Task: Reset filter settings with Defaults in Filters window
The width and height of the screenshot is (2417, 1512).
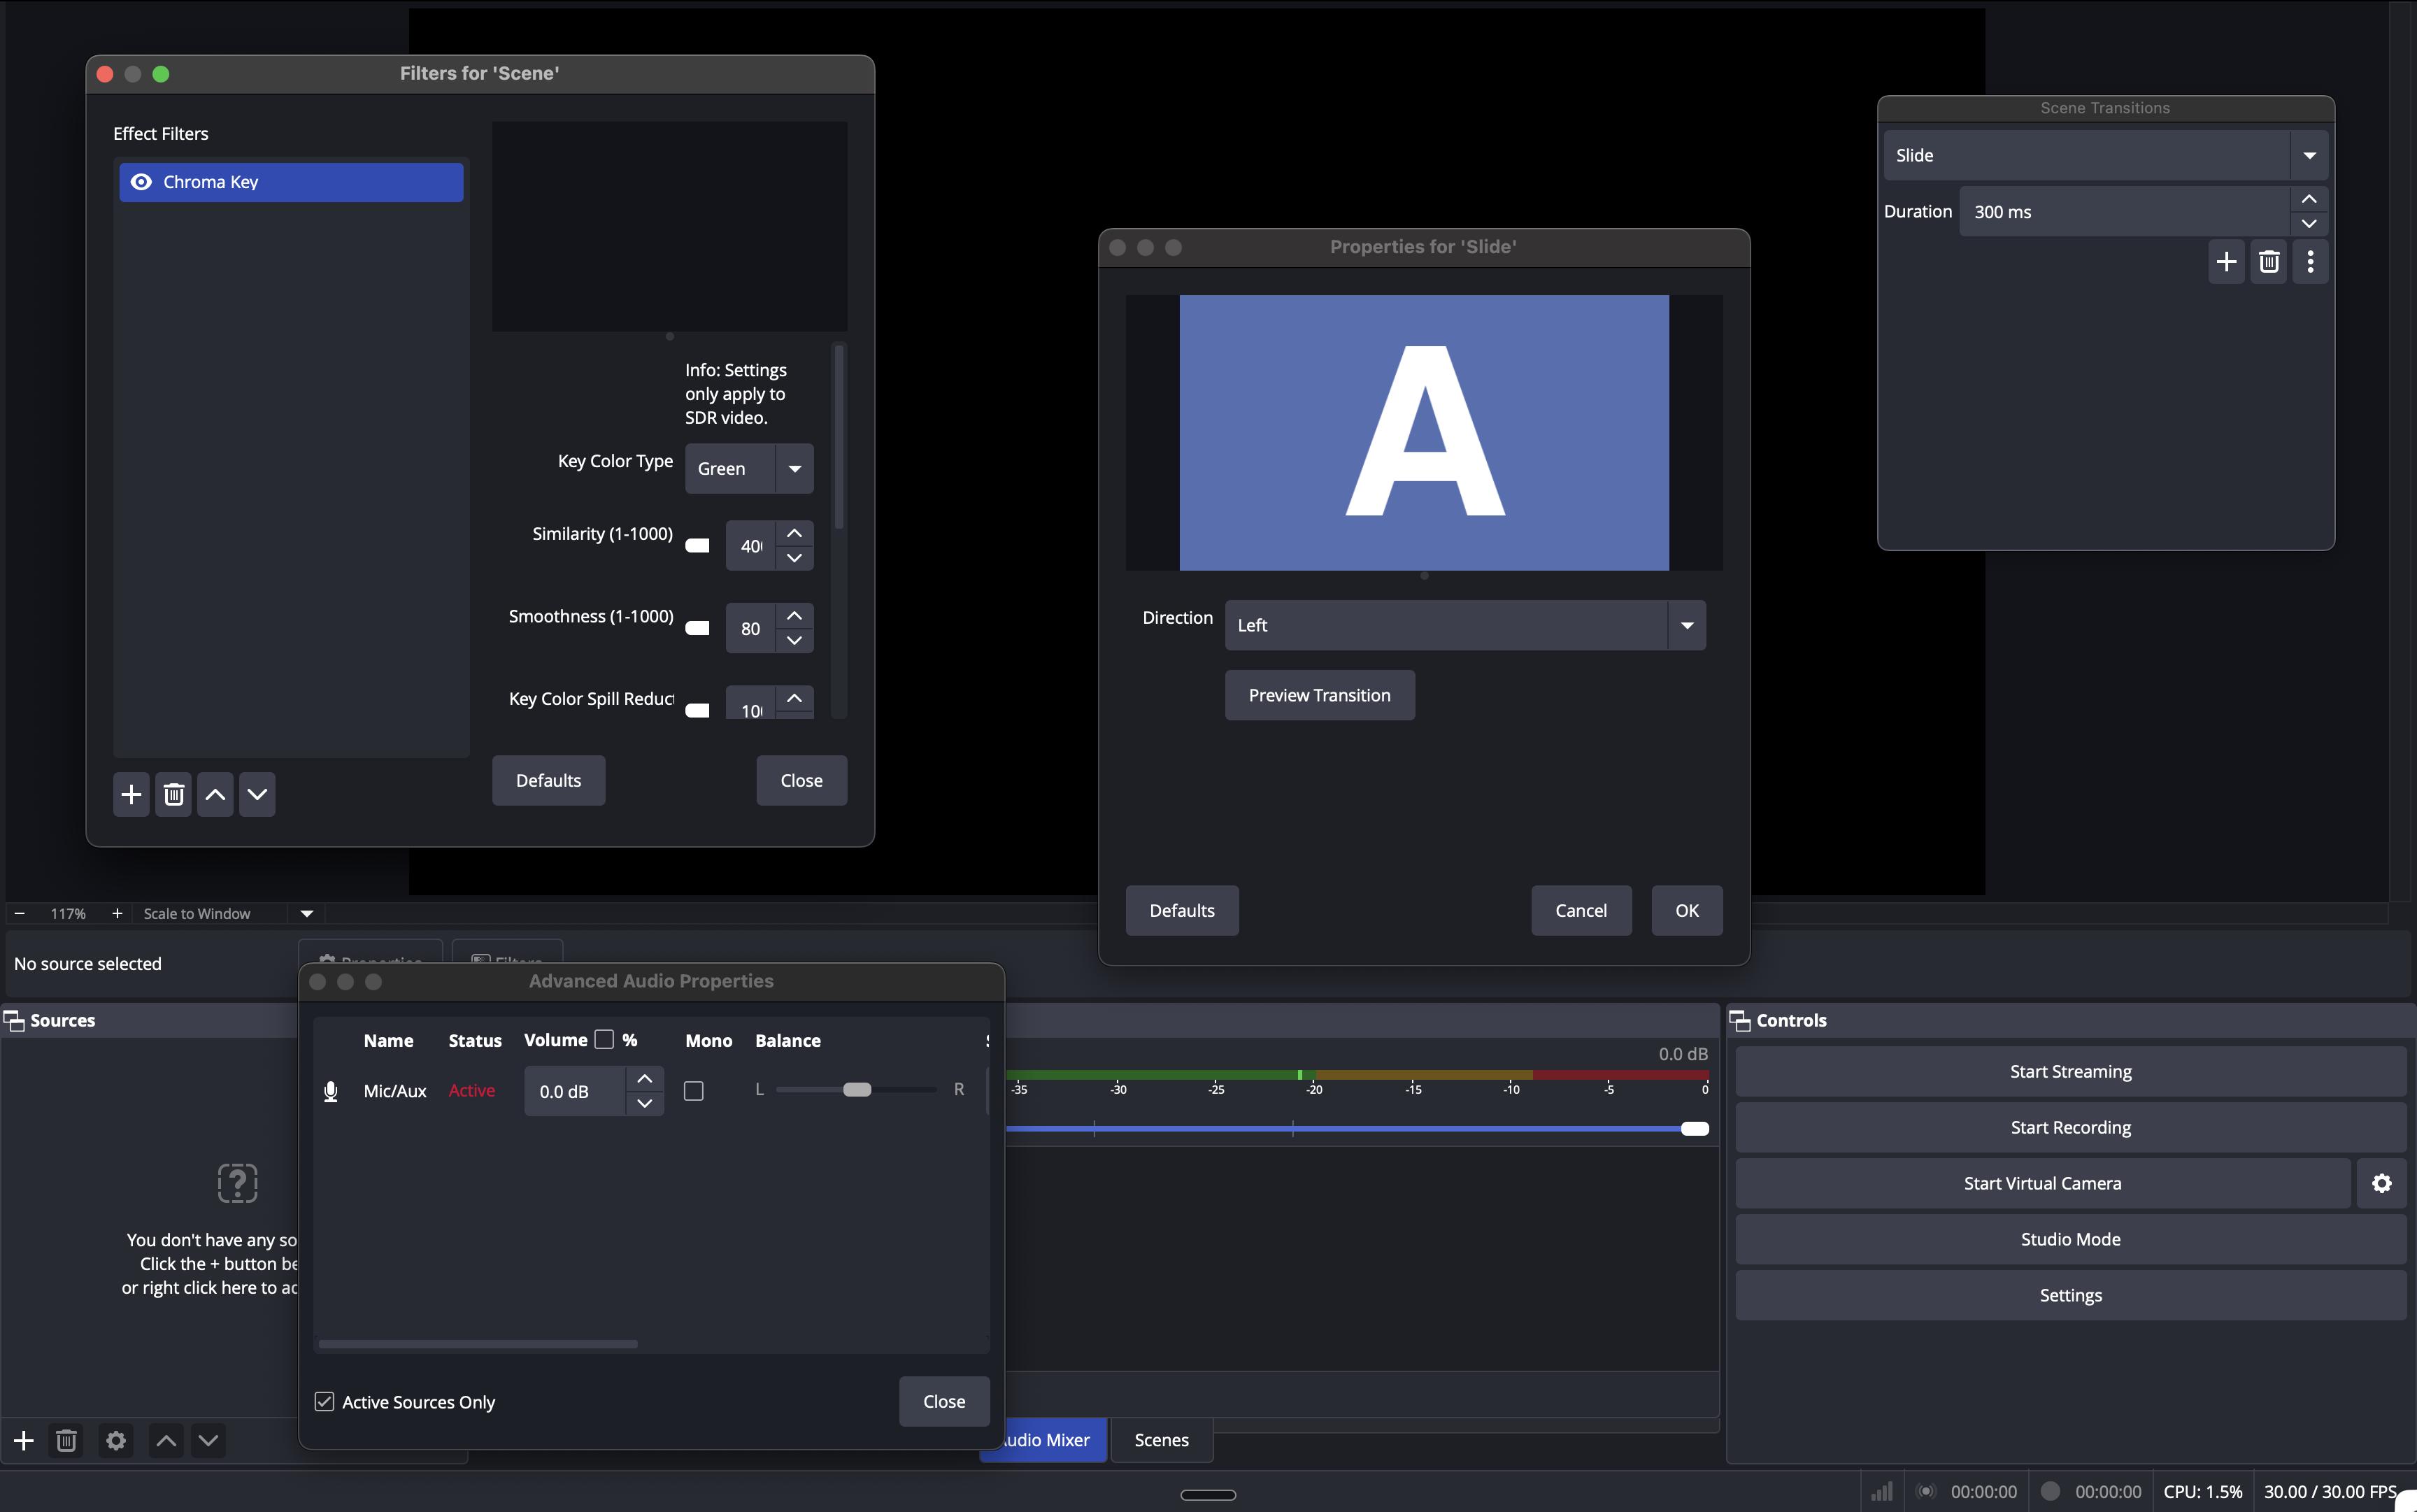Action: point(548,780)
